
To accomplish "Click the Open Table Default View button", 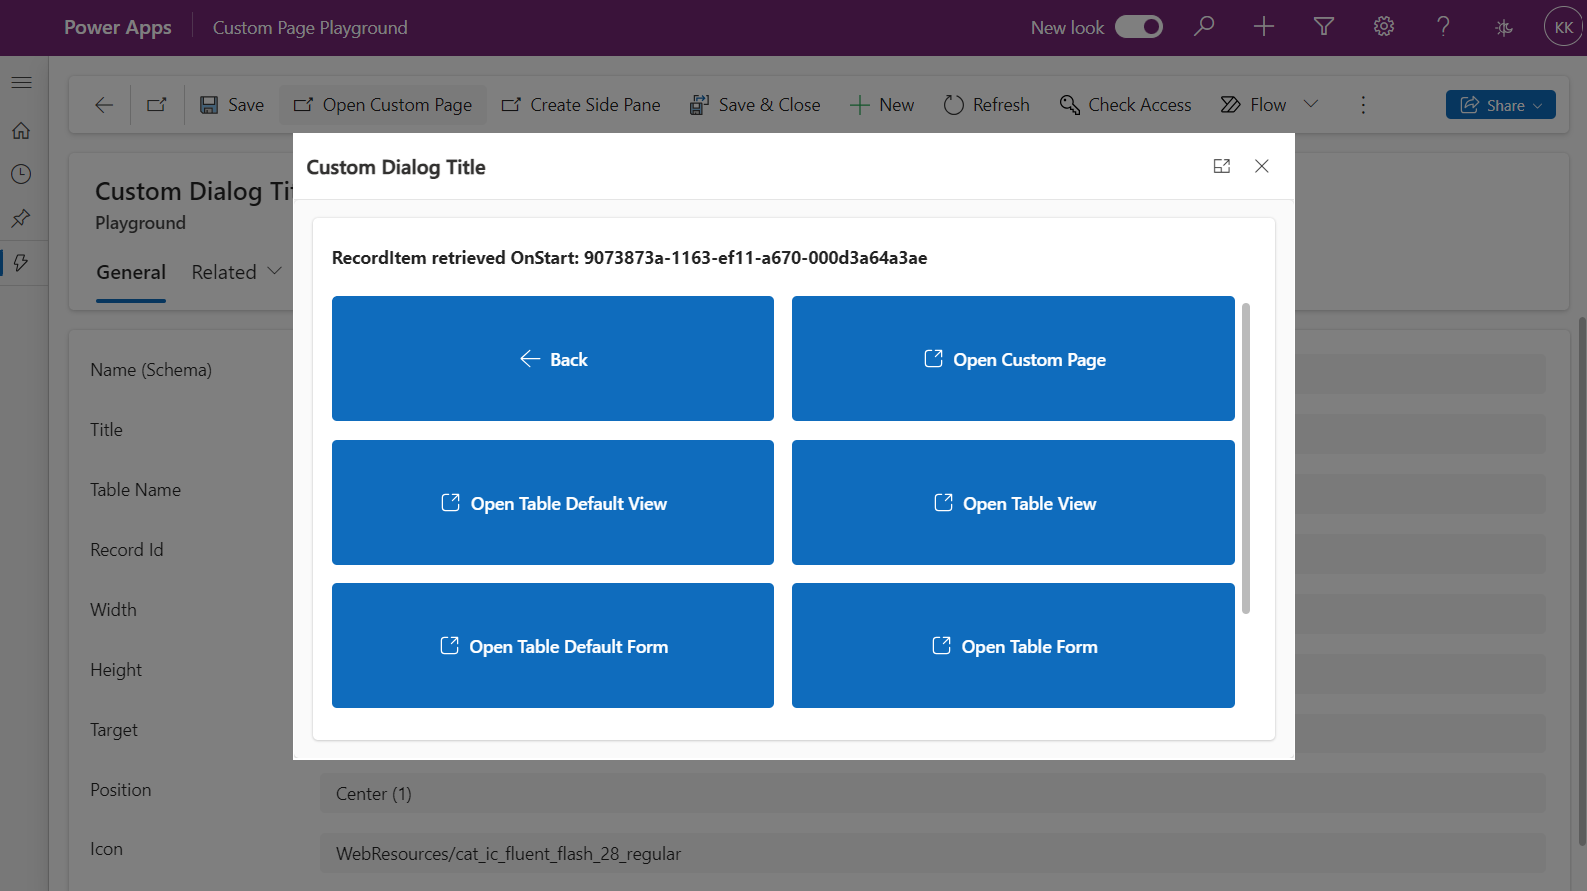I will 553,502.
